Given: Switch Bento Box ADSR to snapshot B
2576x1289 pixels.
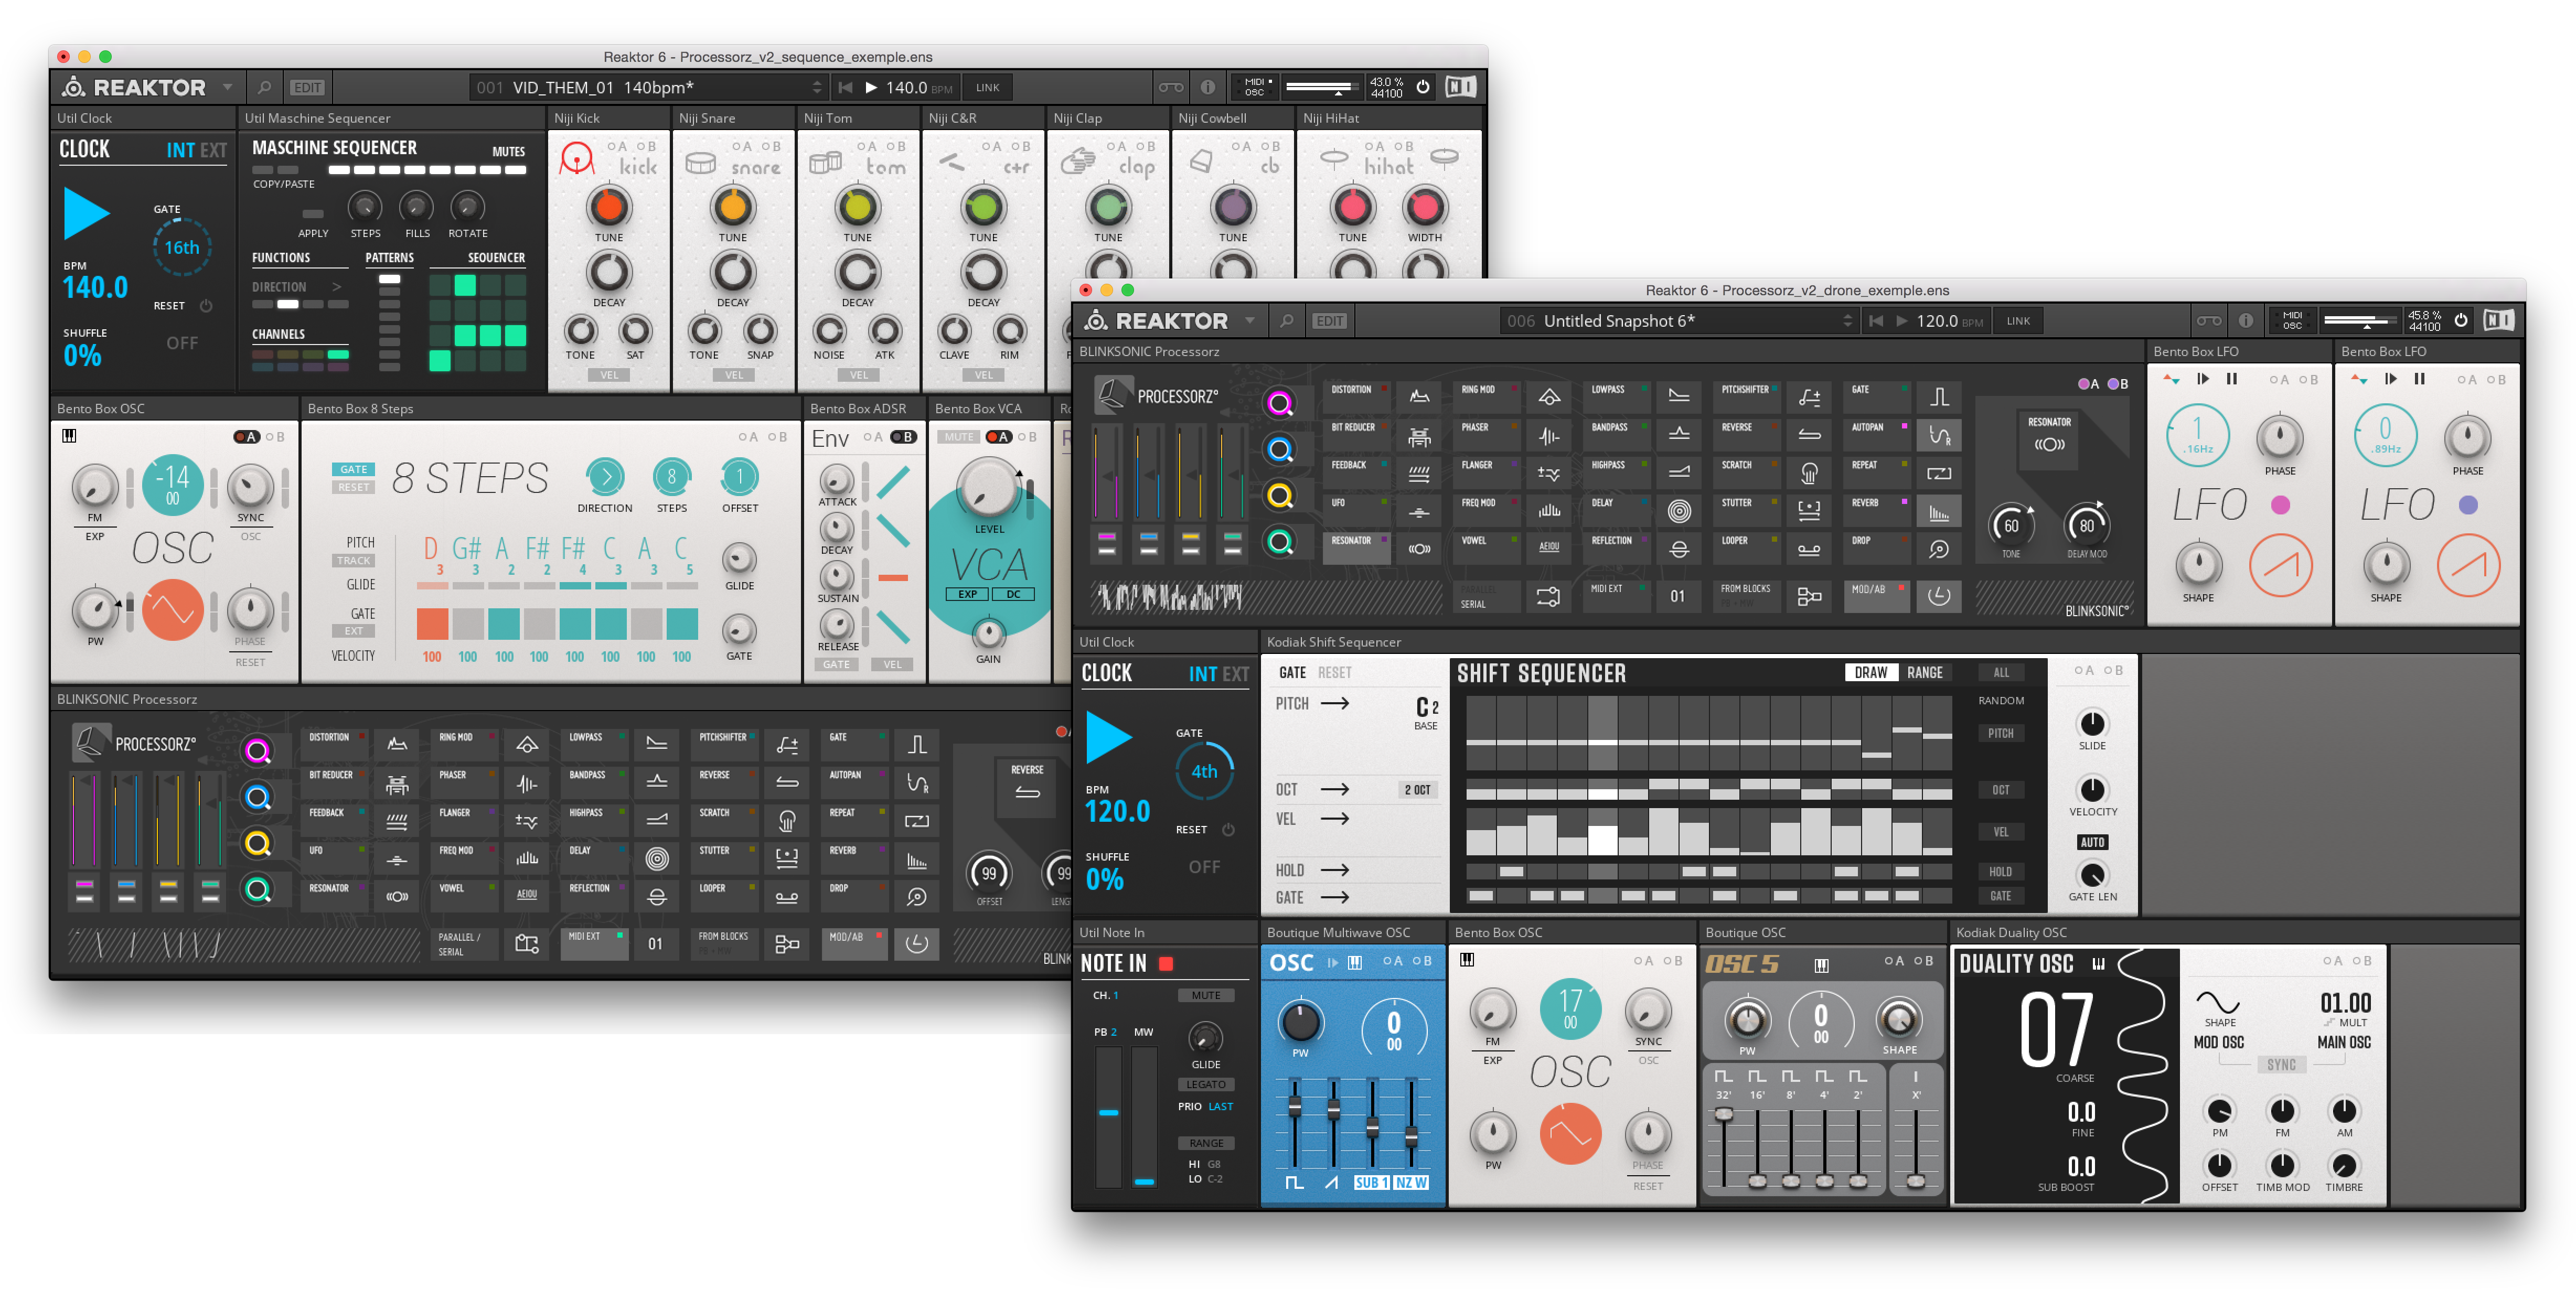Looking at the screenshot, I should point(903,437).
